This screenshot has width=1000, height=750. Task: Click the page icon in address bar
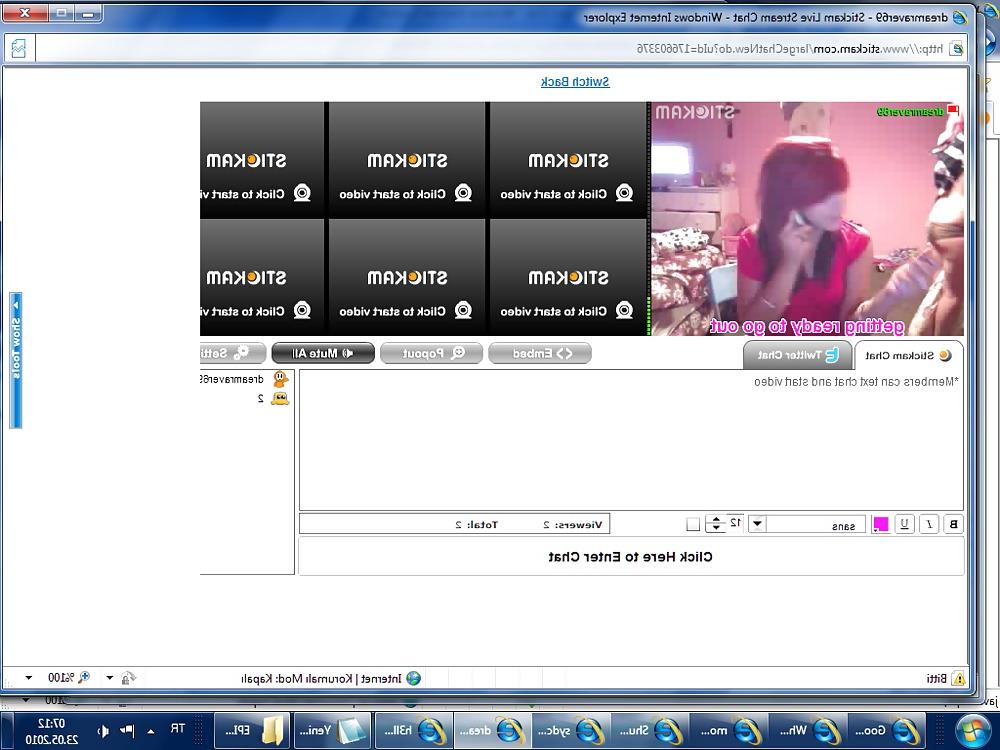coord(955,48)
